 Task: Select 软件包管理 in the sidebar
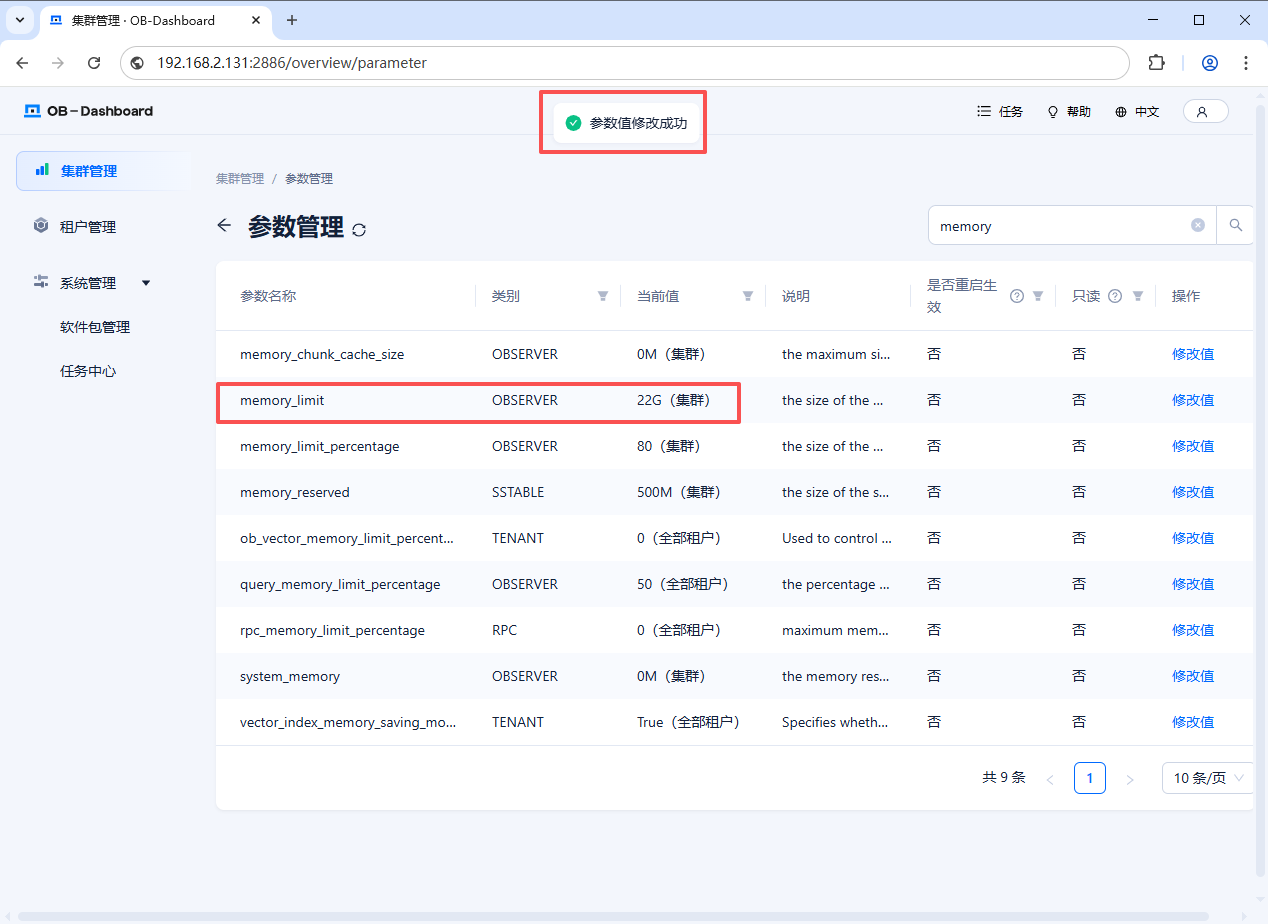pyautogui.click(x=95, y=327)
